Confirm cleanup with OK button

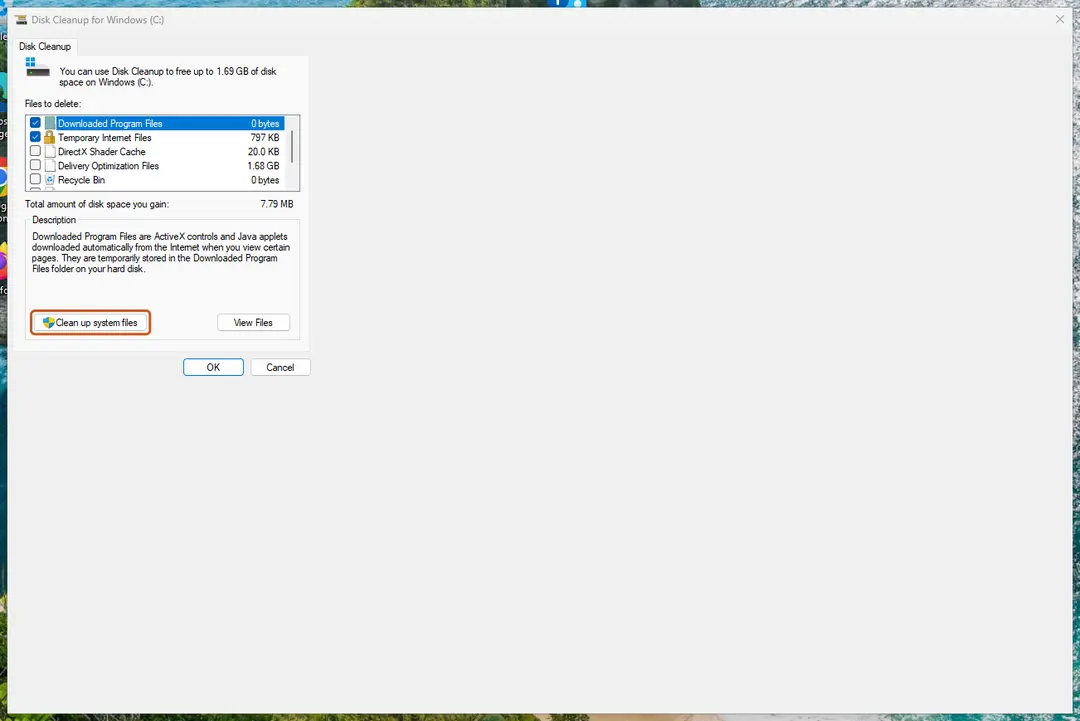click(x=214, y=367)
